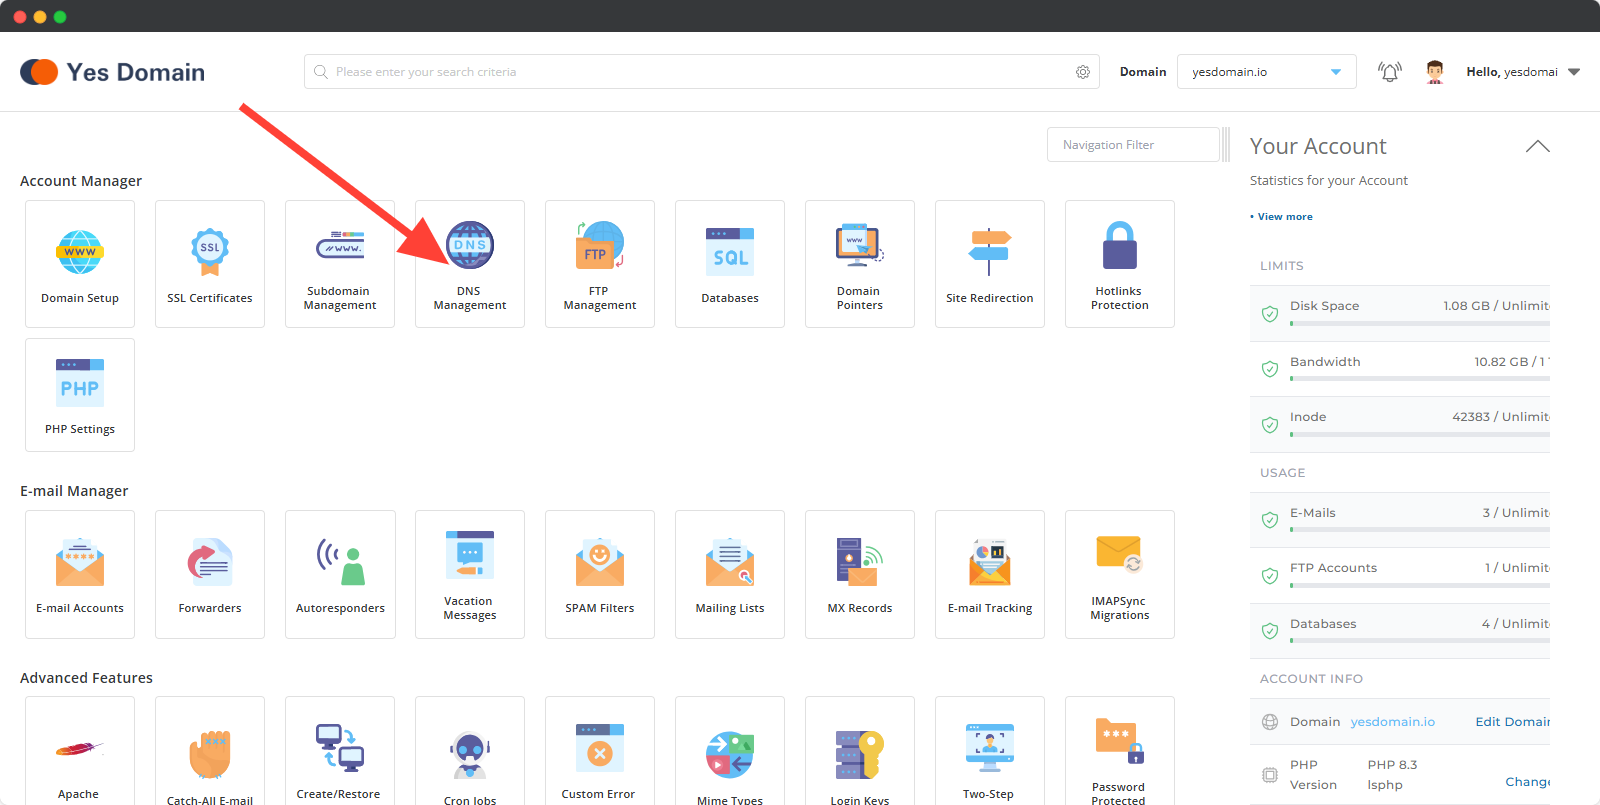Open Catch-All E-mail tile
The height and width of the screenshot is (805, 1600).
(x=210, y=751)
